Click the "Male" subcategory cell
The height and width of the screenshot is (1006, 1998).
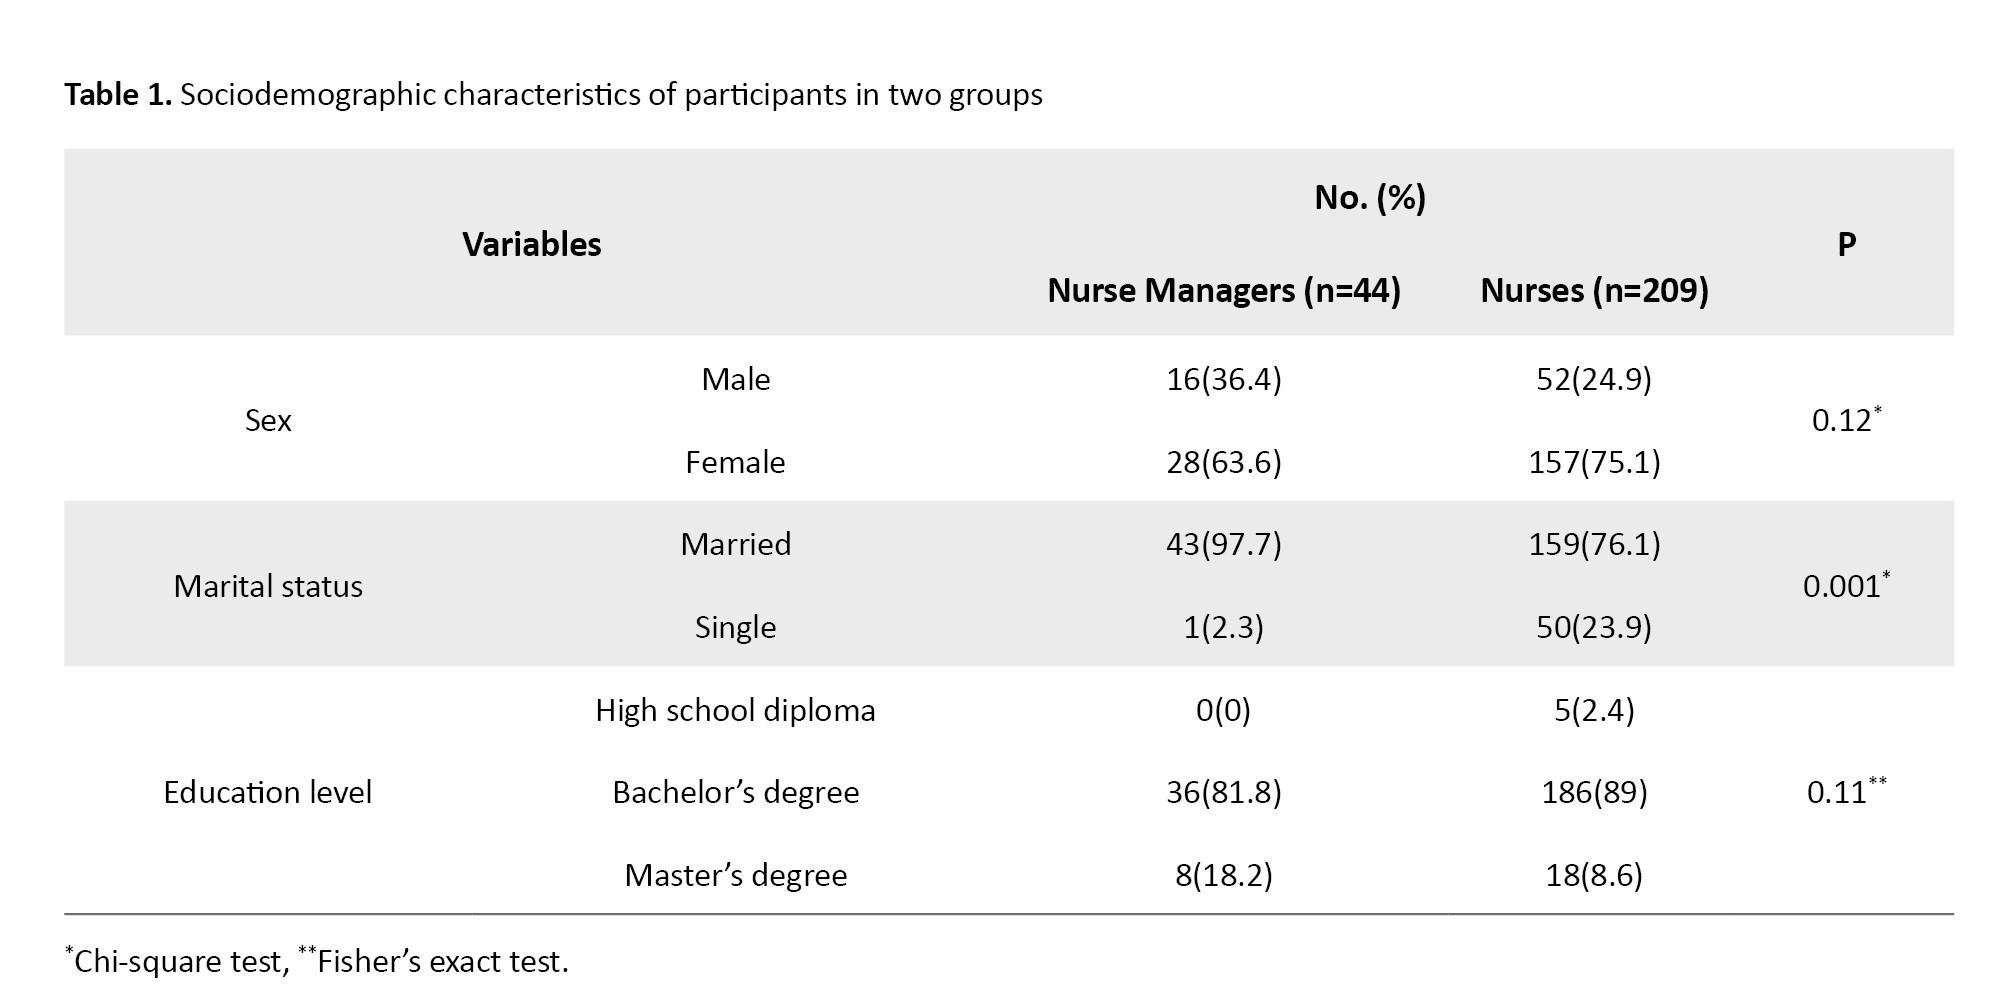tap(735, 379)
